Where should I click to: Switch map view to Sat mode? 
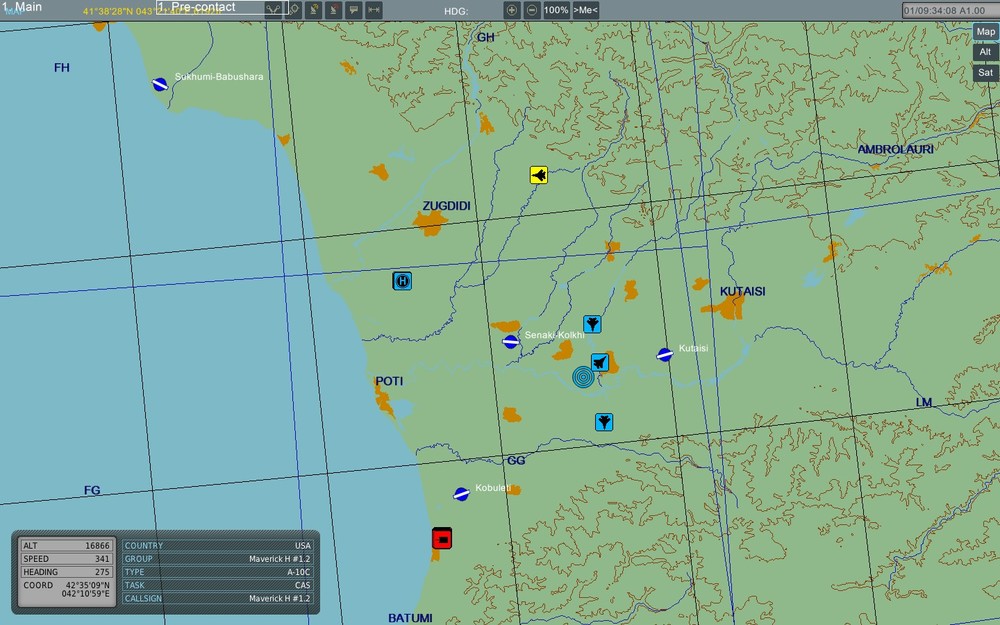[x=985, y=72]
